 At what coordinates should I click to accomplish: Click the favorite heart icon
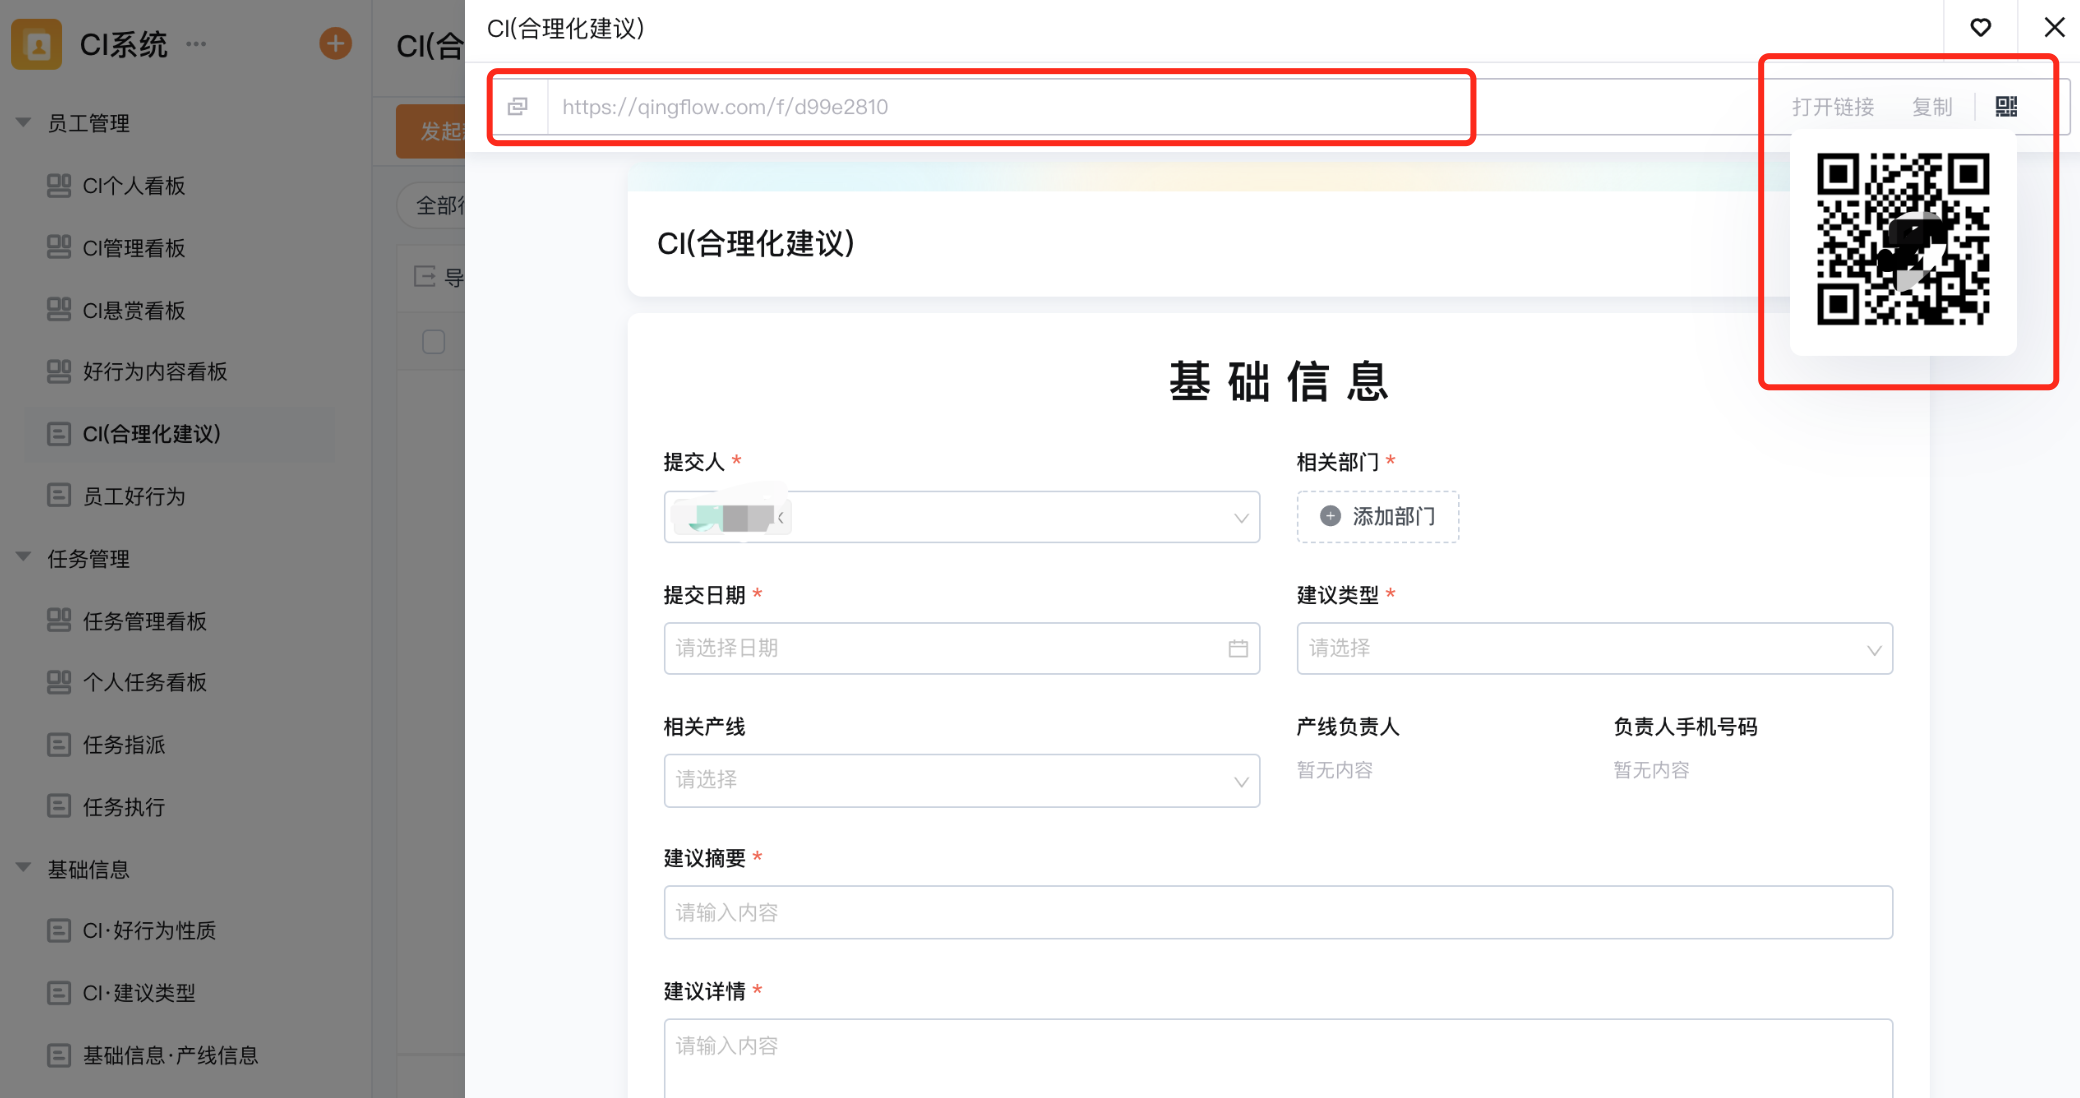(1980, 28)
